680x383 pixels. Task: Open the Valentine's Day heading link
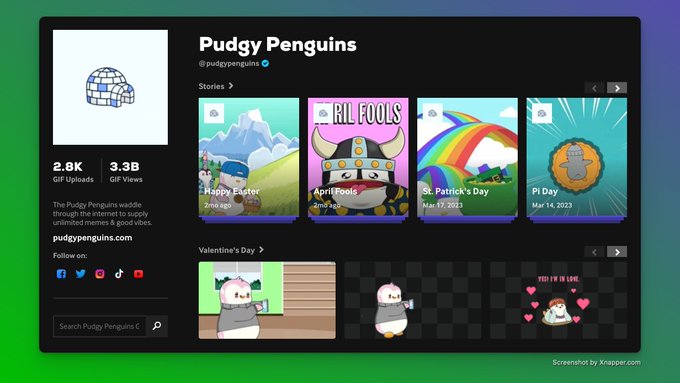[226, 250]
